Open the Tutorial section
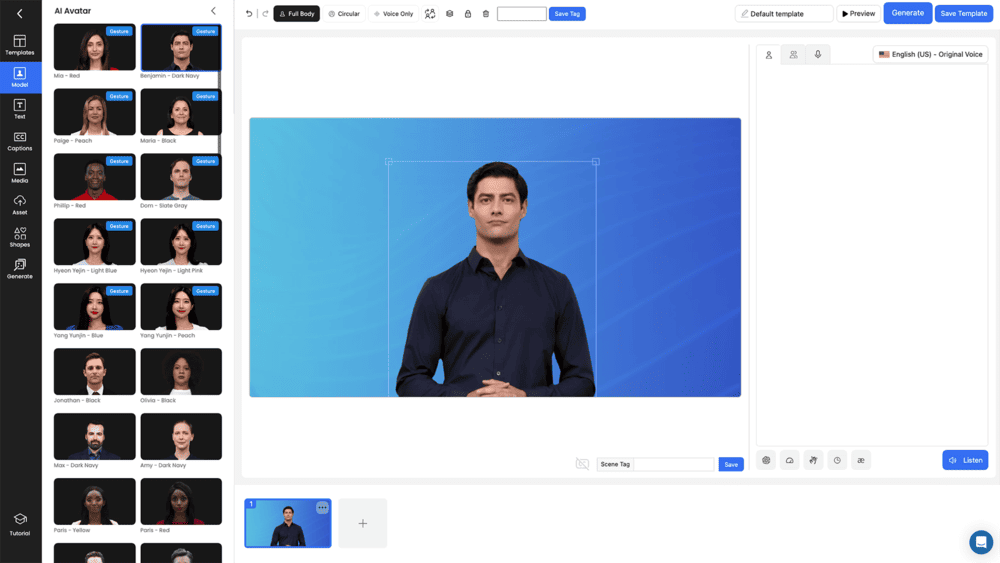The image size is (1000, 563). [x=20, y=524]
